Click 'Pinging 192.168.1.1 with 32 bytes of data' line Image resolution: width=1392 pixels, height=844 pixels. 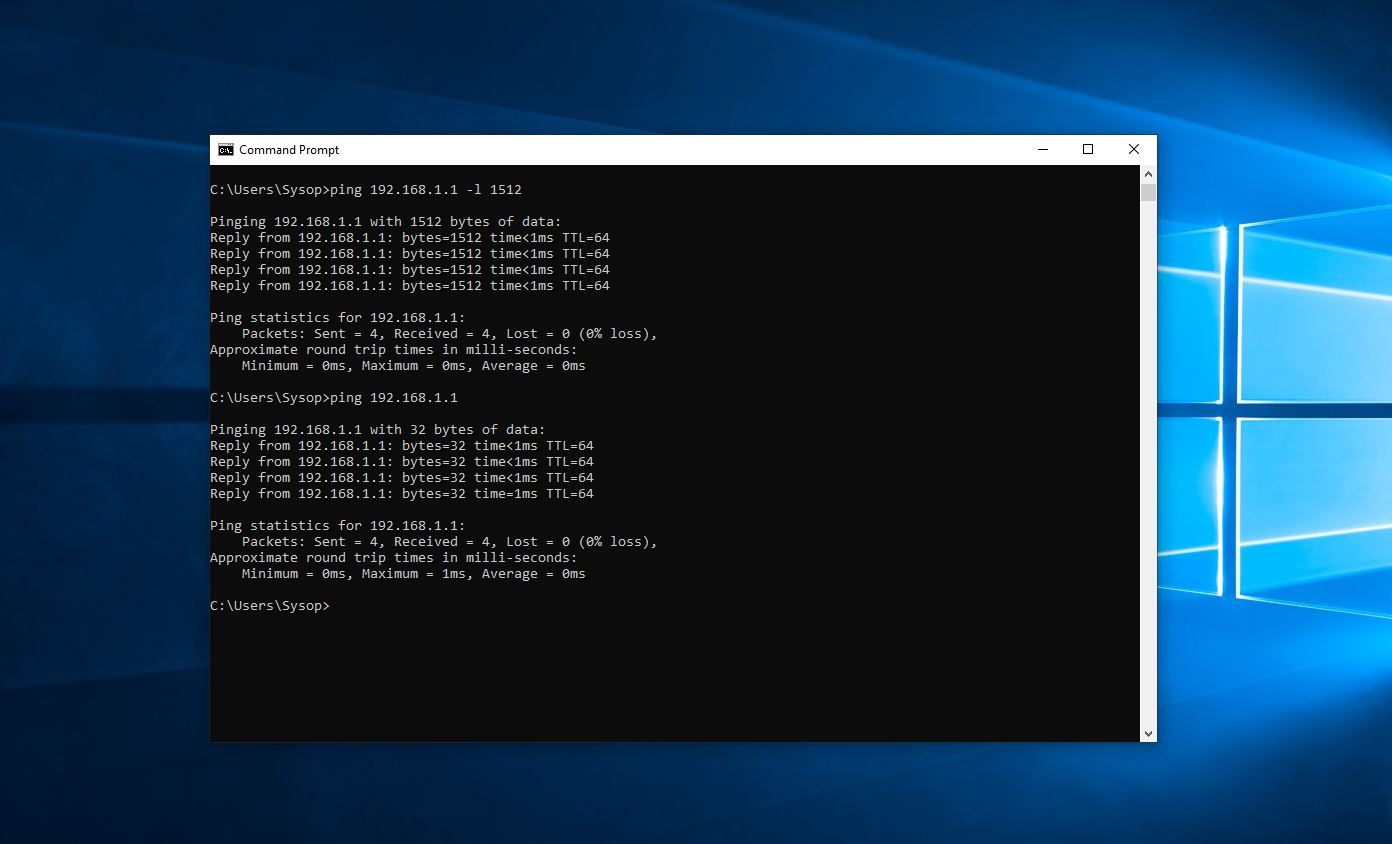pos(378,429)
